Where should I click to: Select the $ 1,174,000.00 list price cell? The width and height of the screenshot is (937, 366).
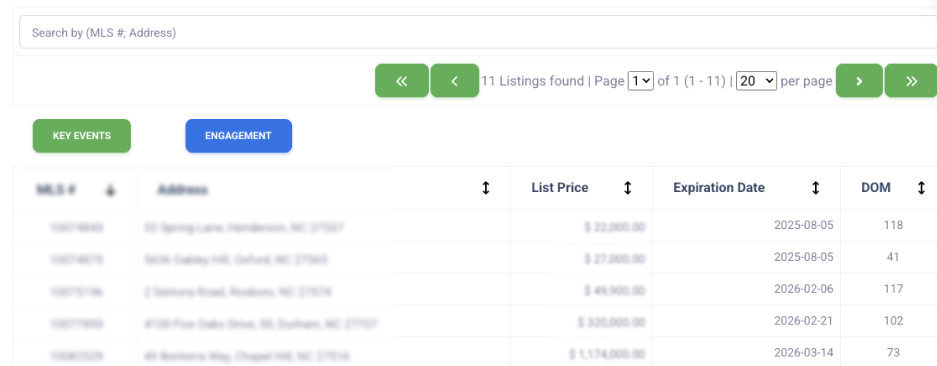point(581,352)
